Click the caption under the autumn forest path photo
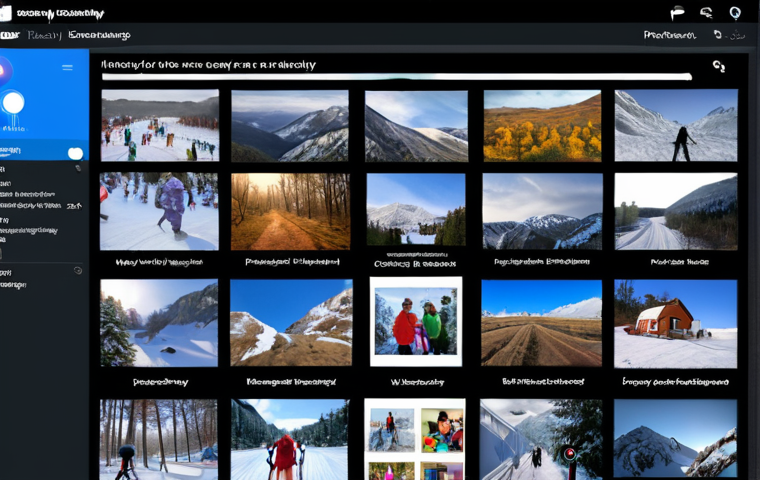Viewport: 760px width, 480px height. tap(292, 262)
